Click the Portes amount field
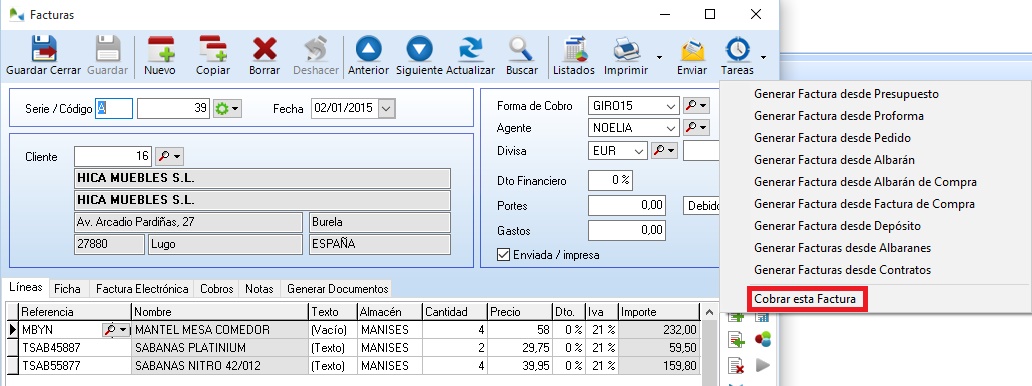This screenshot has height=386, width=1032. click(627, 206)
